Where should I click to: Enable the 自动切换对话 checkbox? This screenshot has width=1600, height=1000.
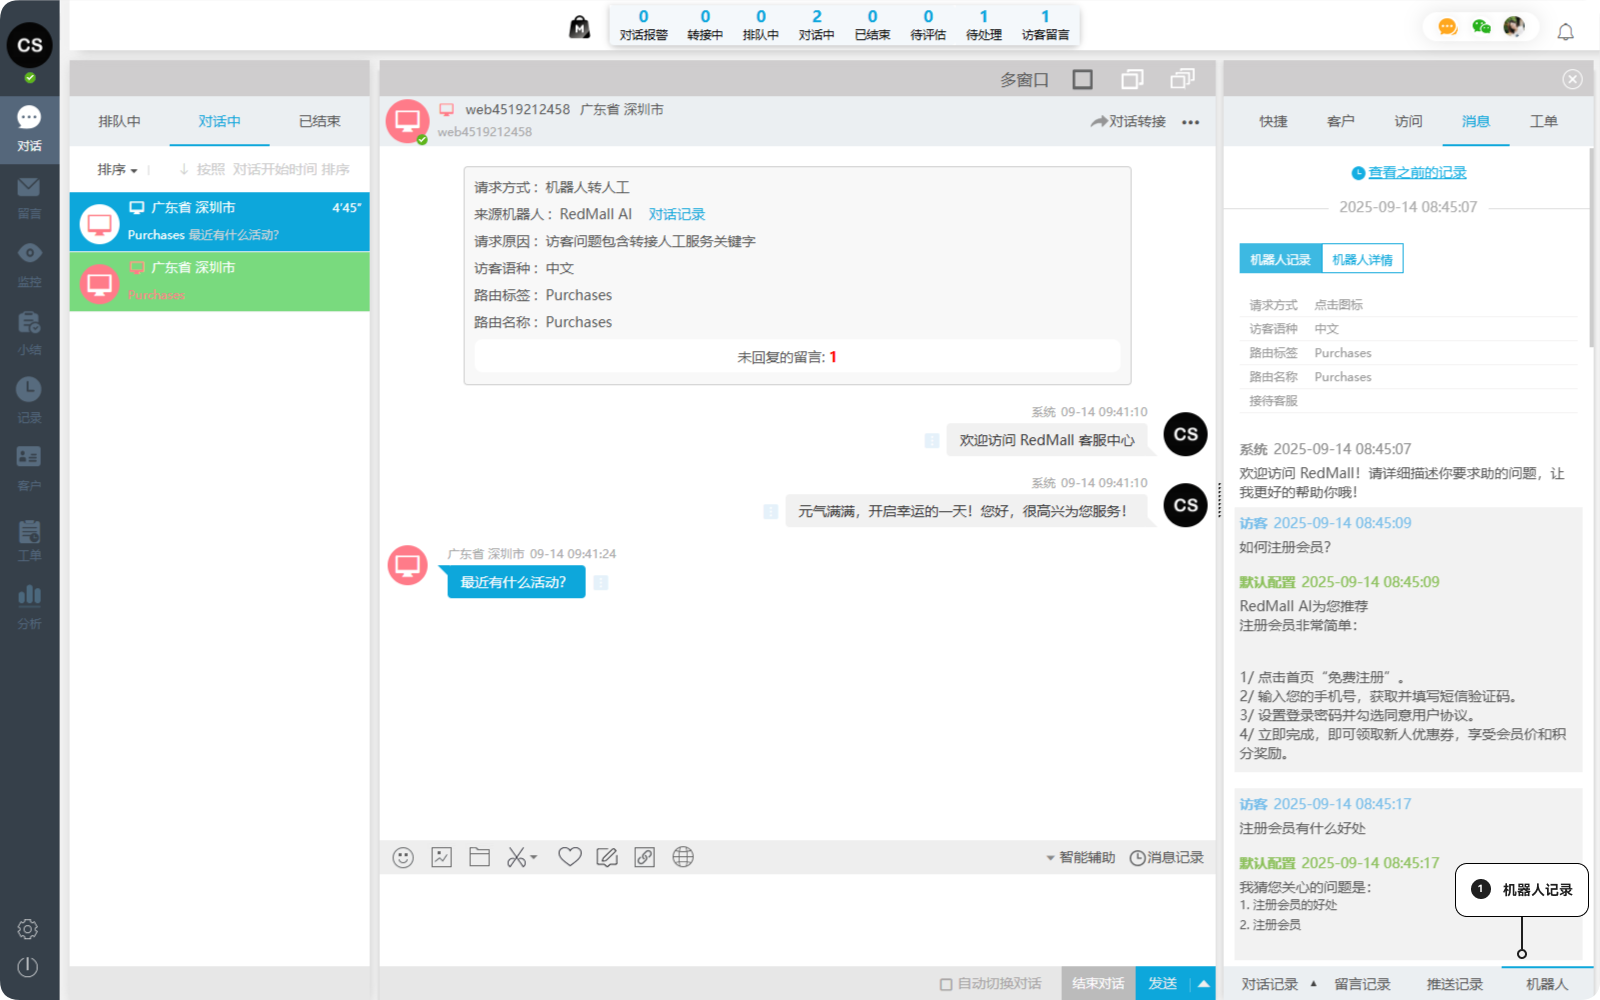[946, 984]
